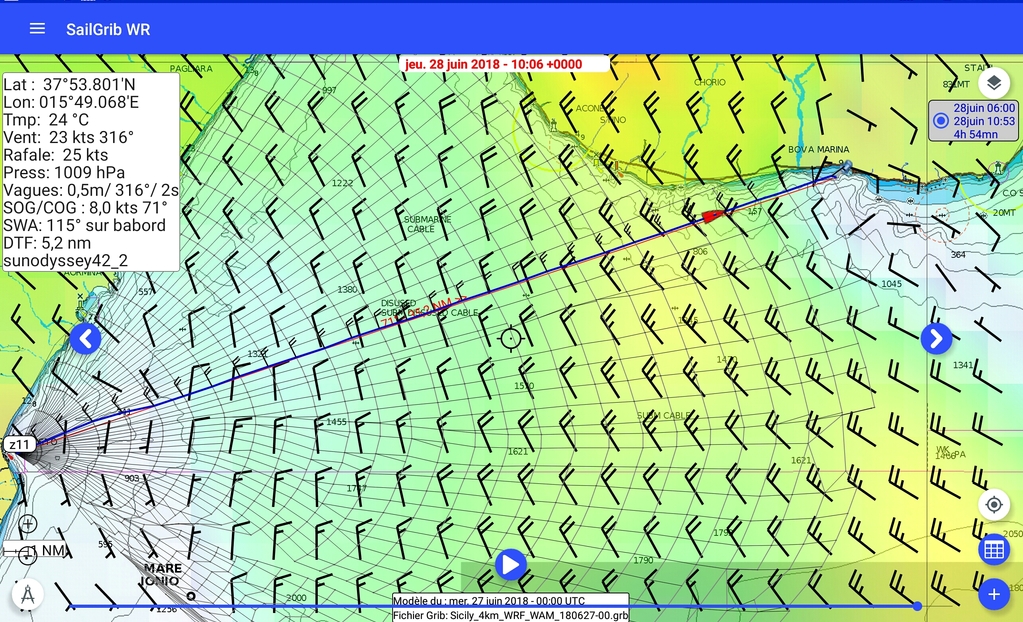Open the map layers selector
1023x622 pixels.
coord(993,82)
